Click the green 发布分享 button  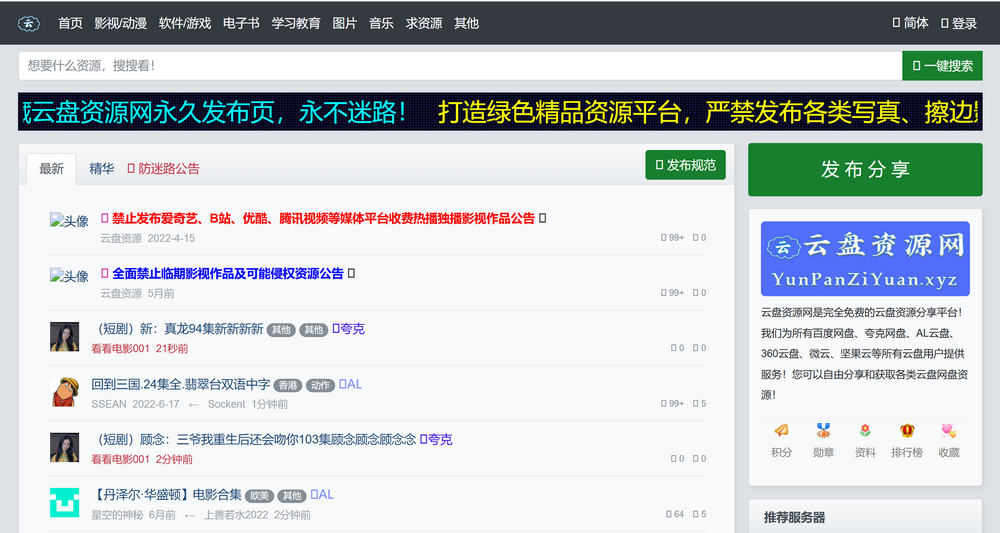pos(865,169)
